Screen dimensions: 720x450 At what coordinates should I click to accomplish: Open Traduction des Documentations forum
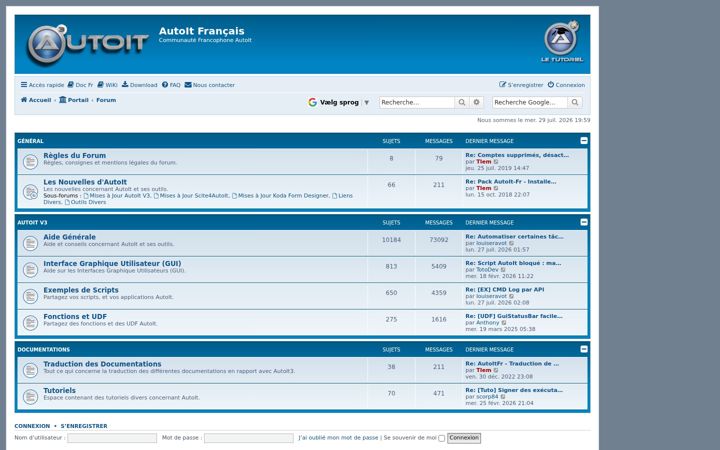pos(102,364)
